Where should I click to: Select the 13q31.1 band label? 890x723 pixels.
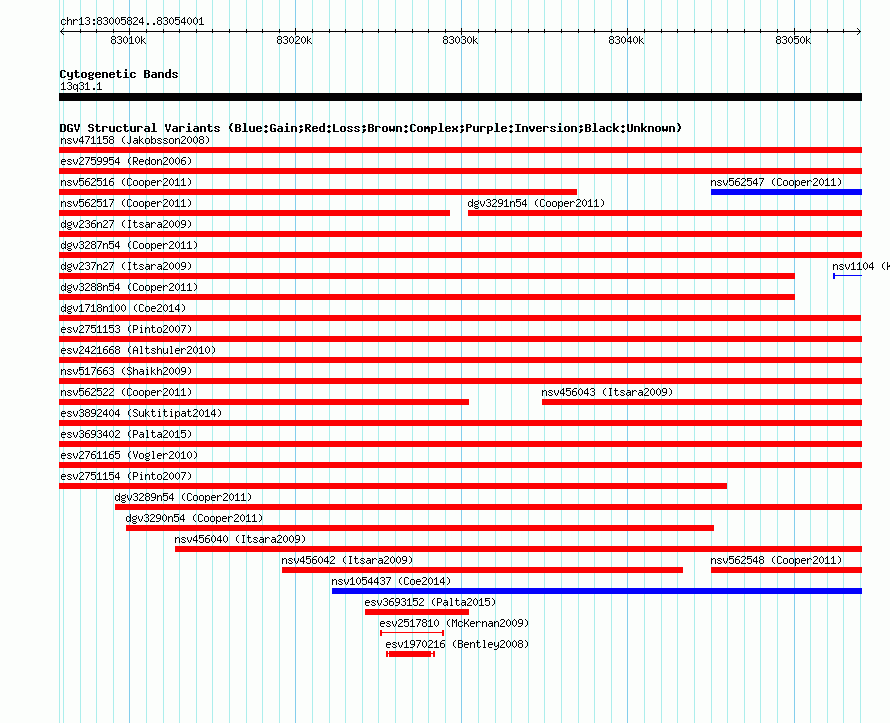click(x=81, y=86)
